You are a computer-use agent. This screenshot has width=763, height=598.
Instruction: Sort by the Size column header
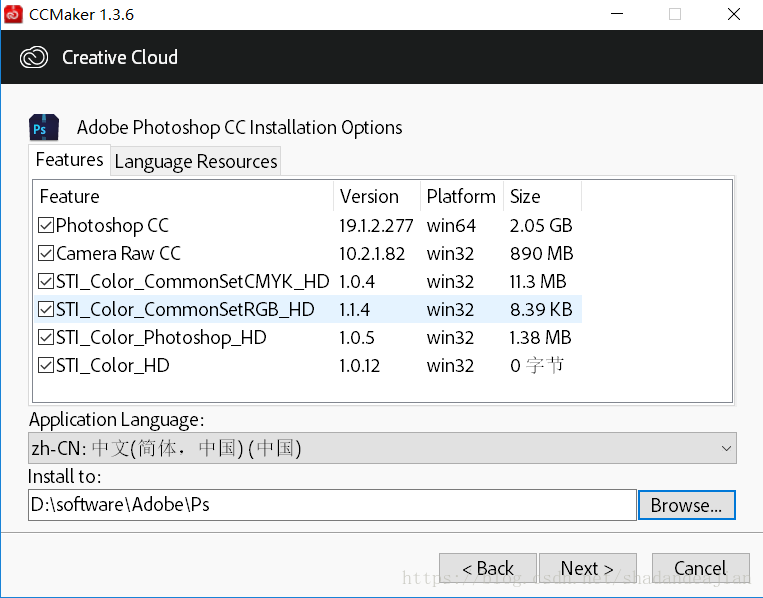(543, 196)
